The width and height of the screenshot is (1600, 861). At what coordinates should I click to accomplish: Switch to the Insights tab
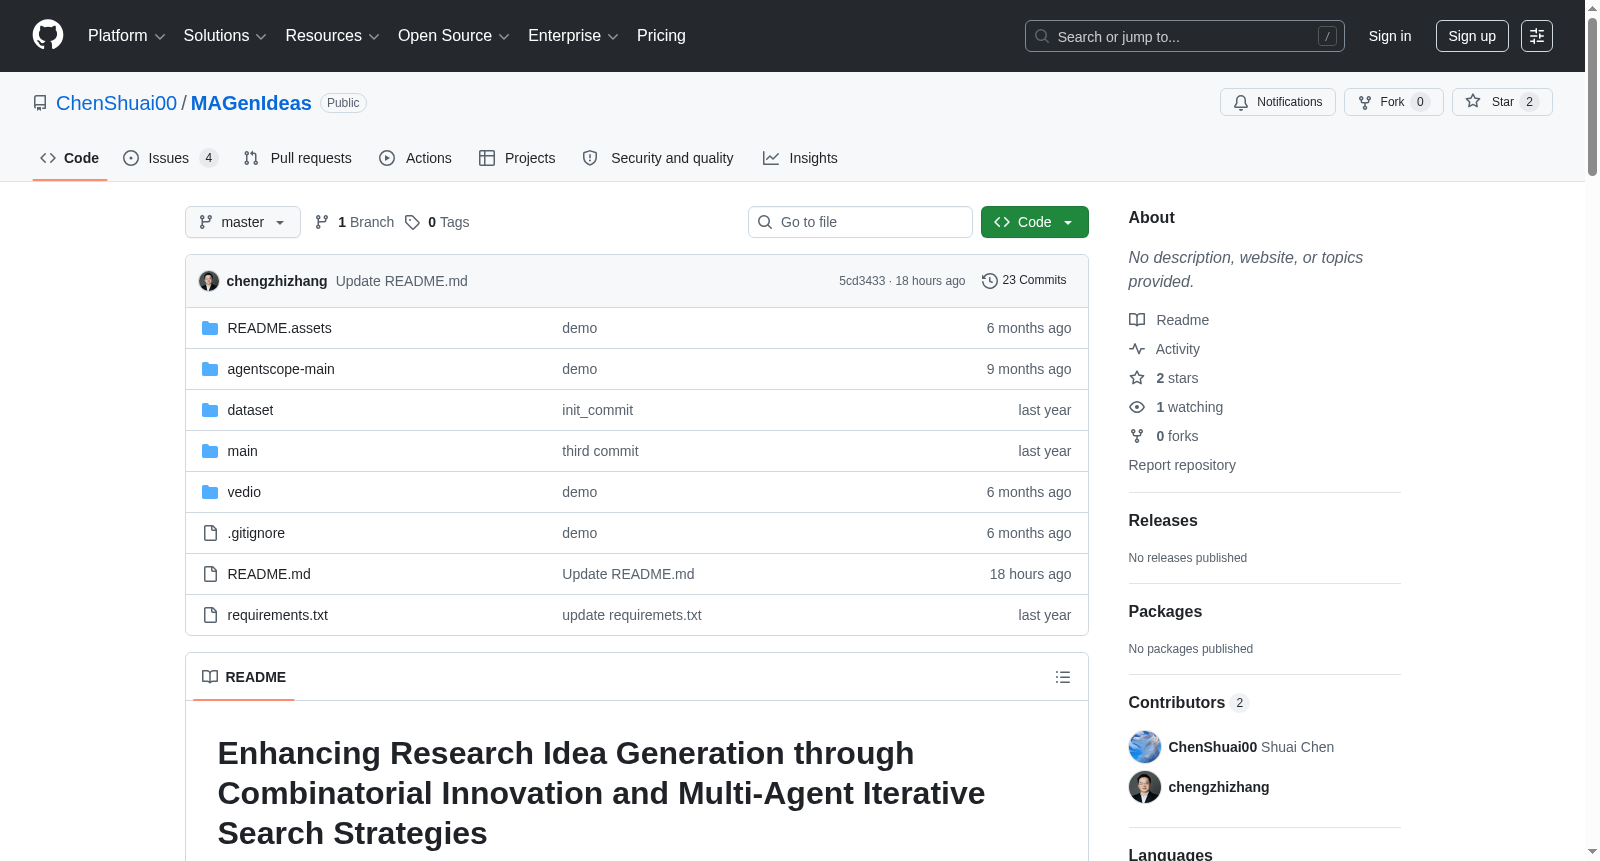[800, 158]
